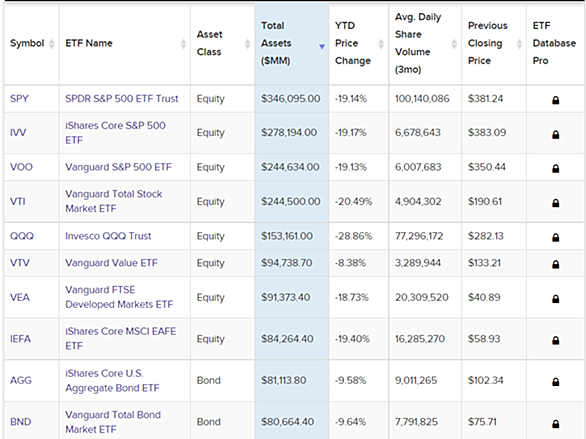
Task: Click the lock icon in the VEA row
Action: [x=555, y=299]
